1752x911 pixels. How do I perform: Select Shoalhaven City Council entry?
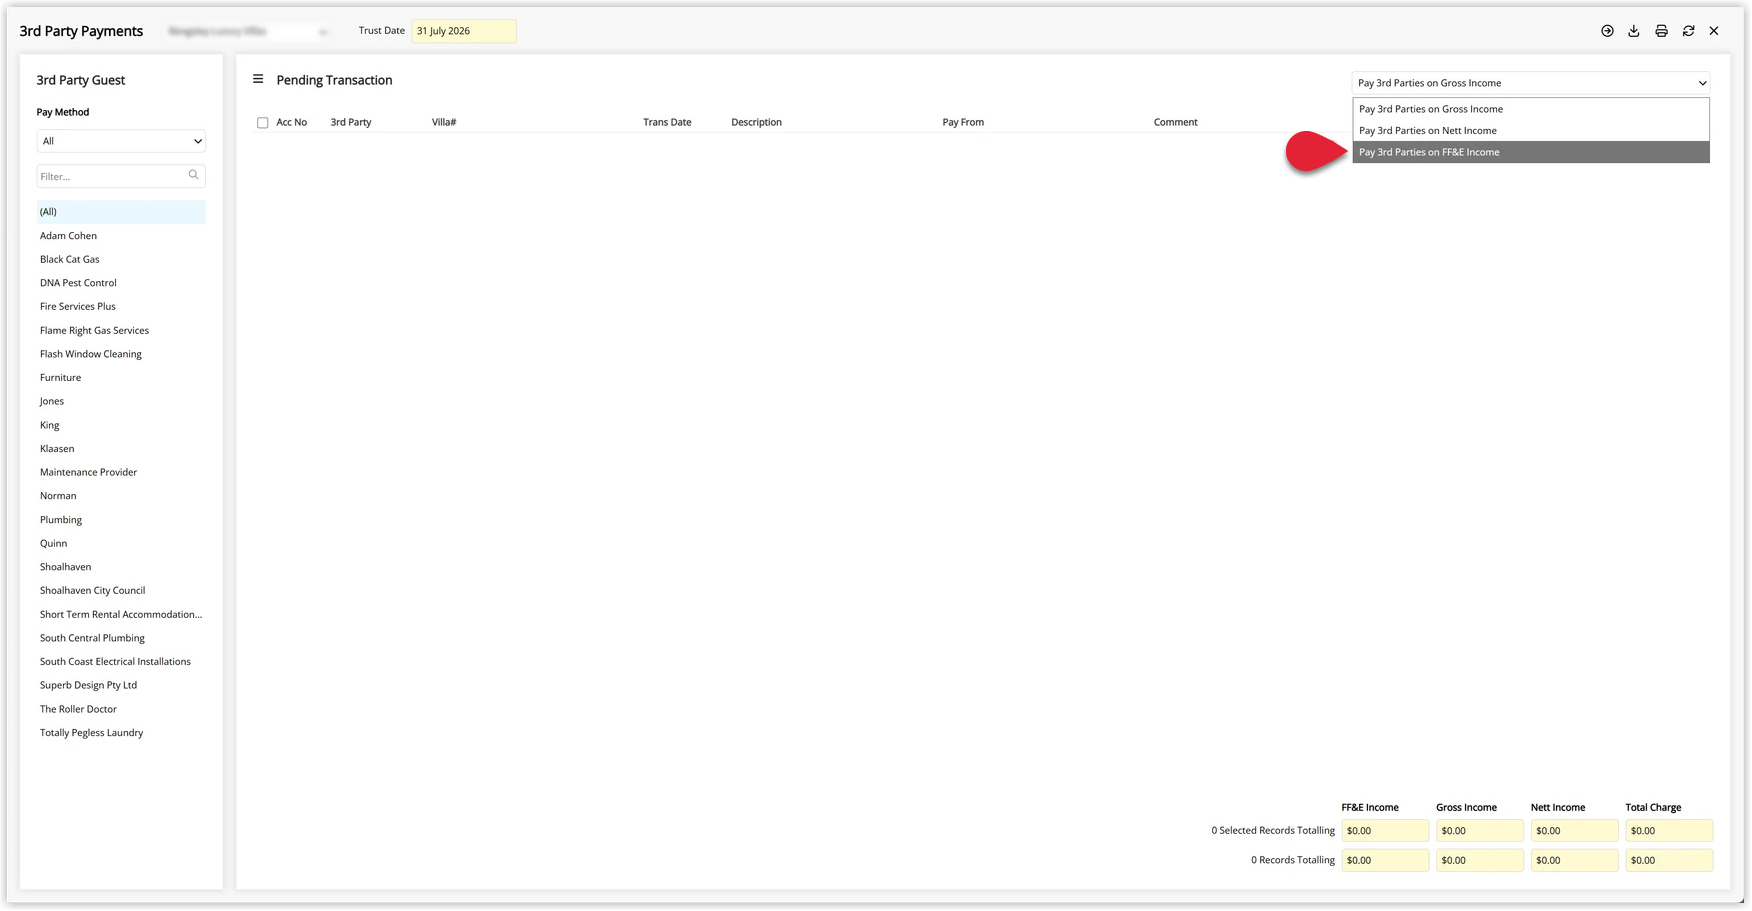(121, 591)
